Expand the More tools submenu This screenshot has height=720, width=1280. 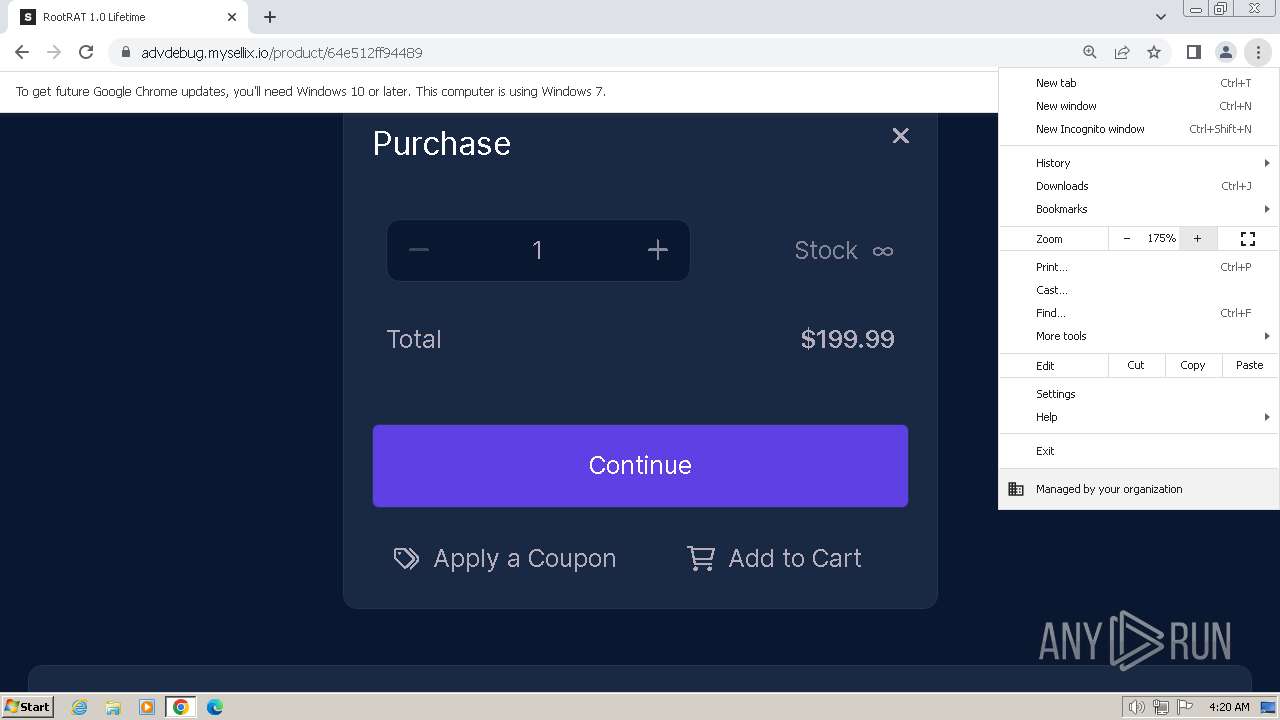1139,336
